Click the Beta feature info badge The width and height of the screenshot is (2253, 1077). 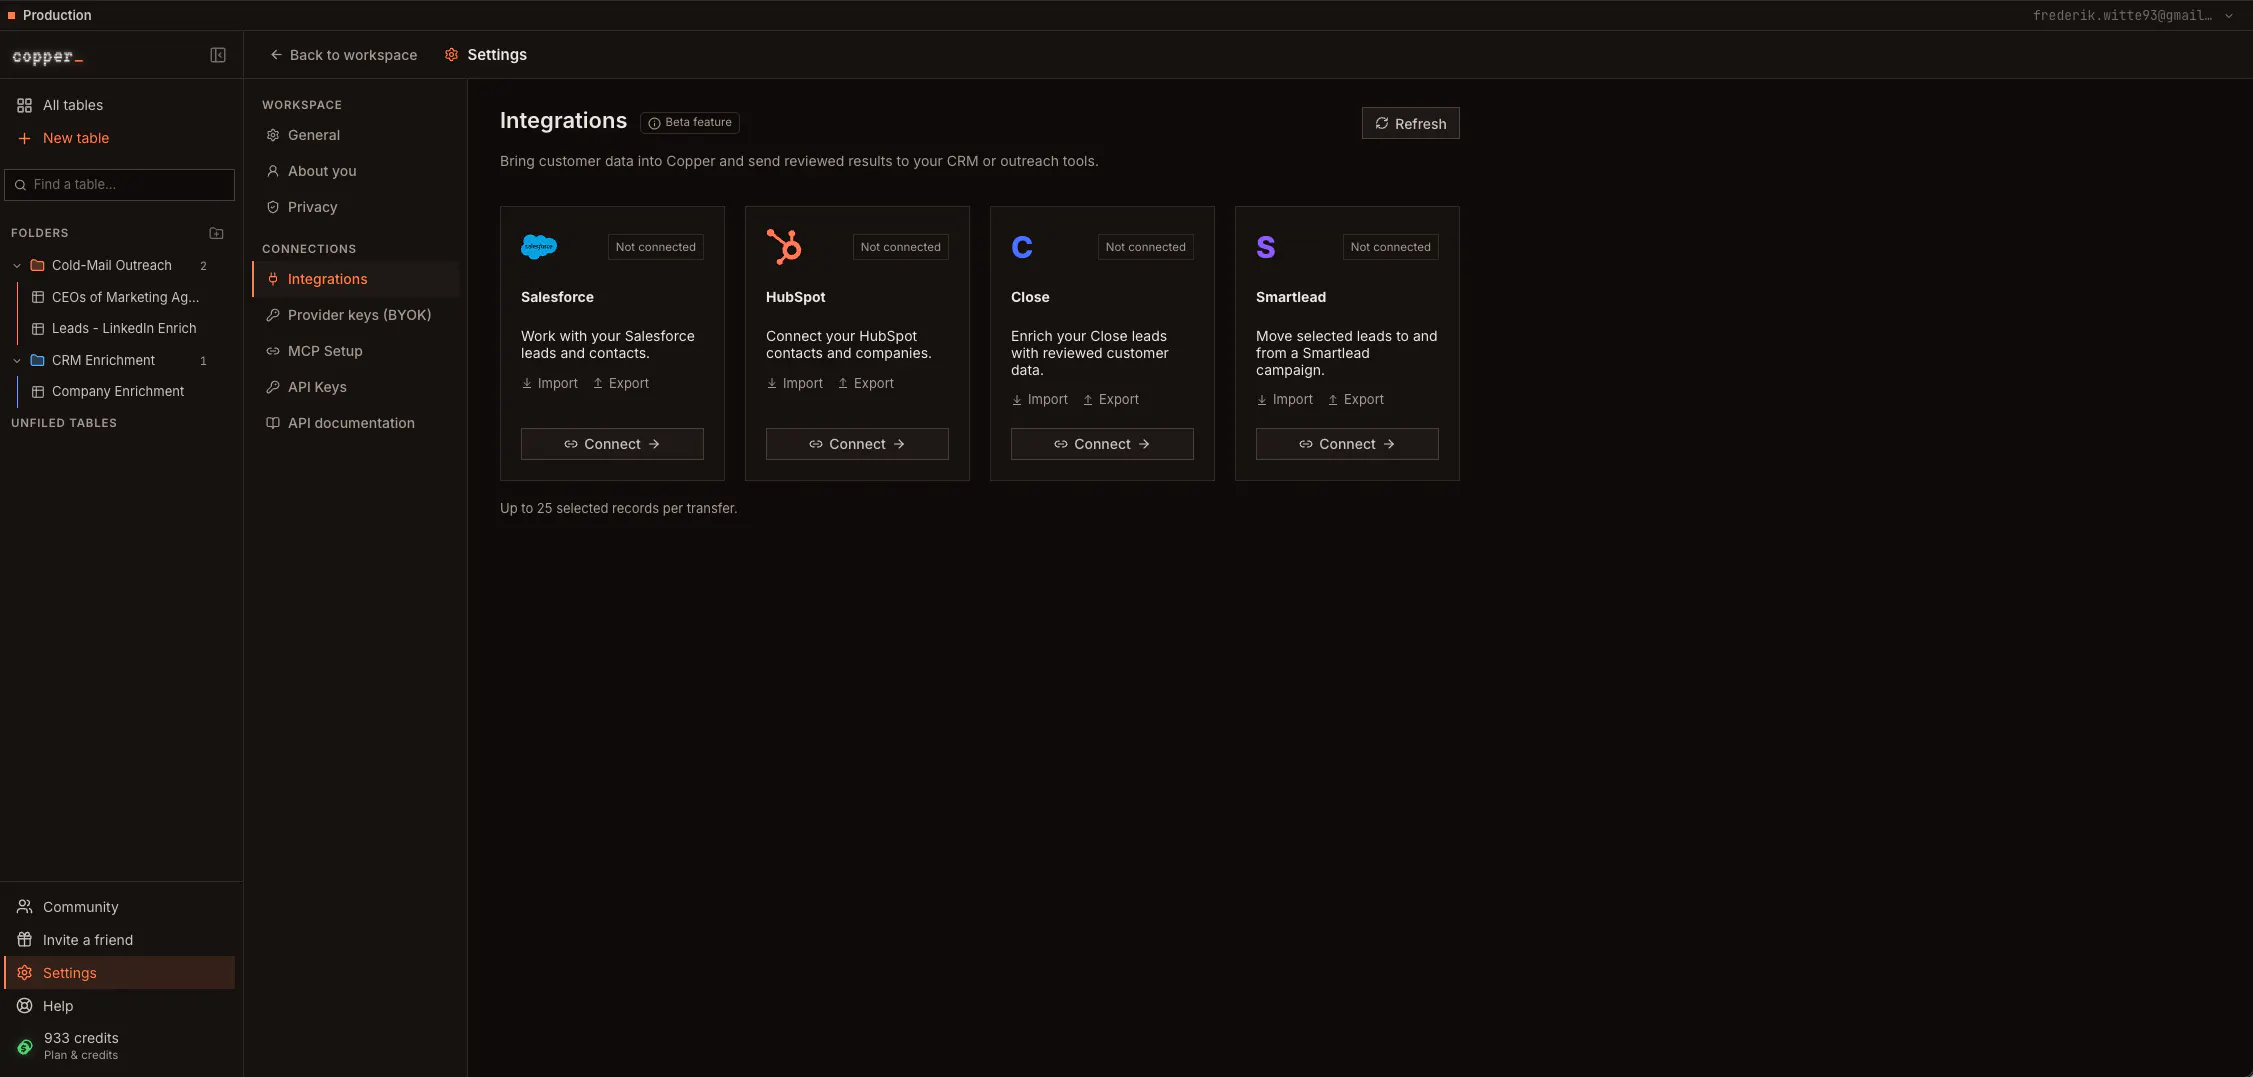(690, 122)
